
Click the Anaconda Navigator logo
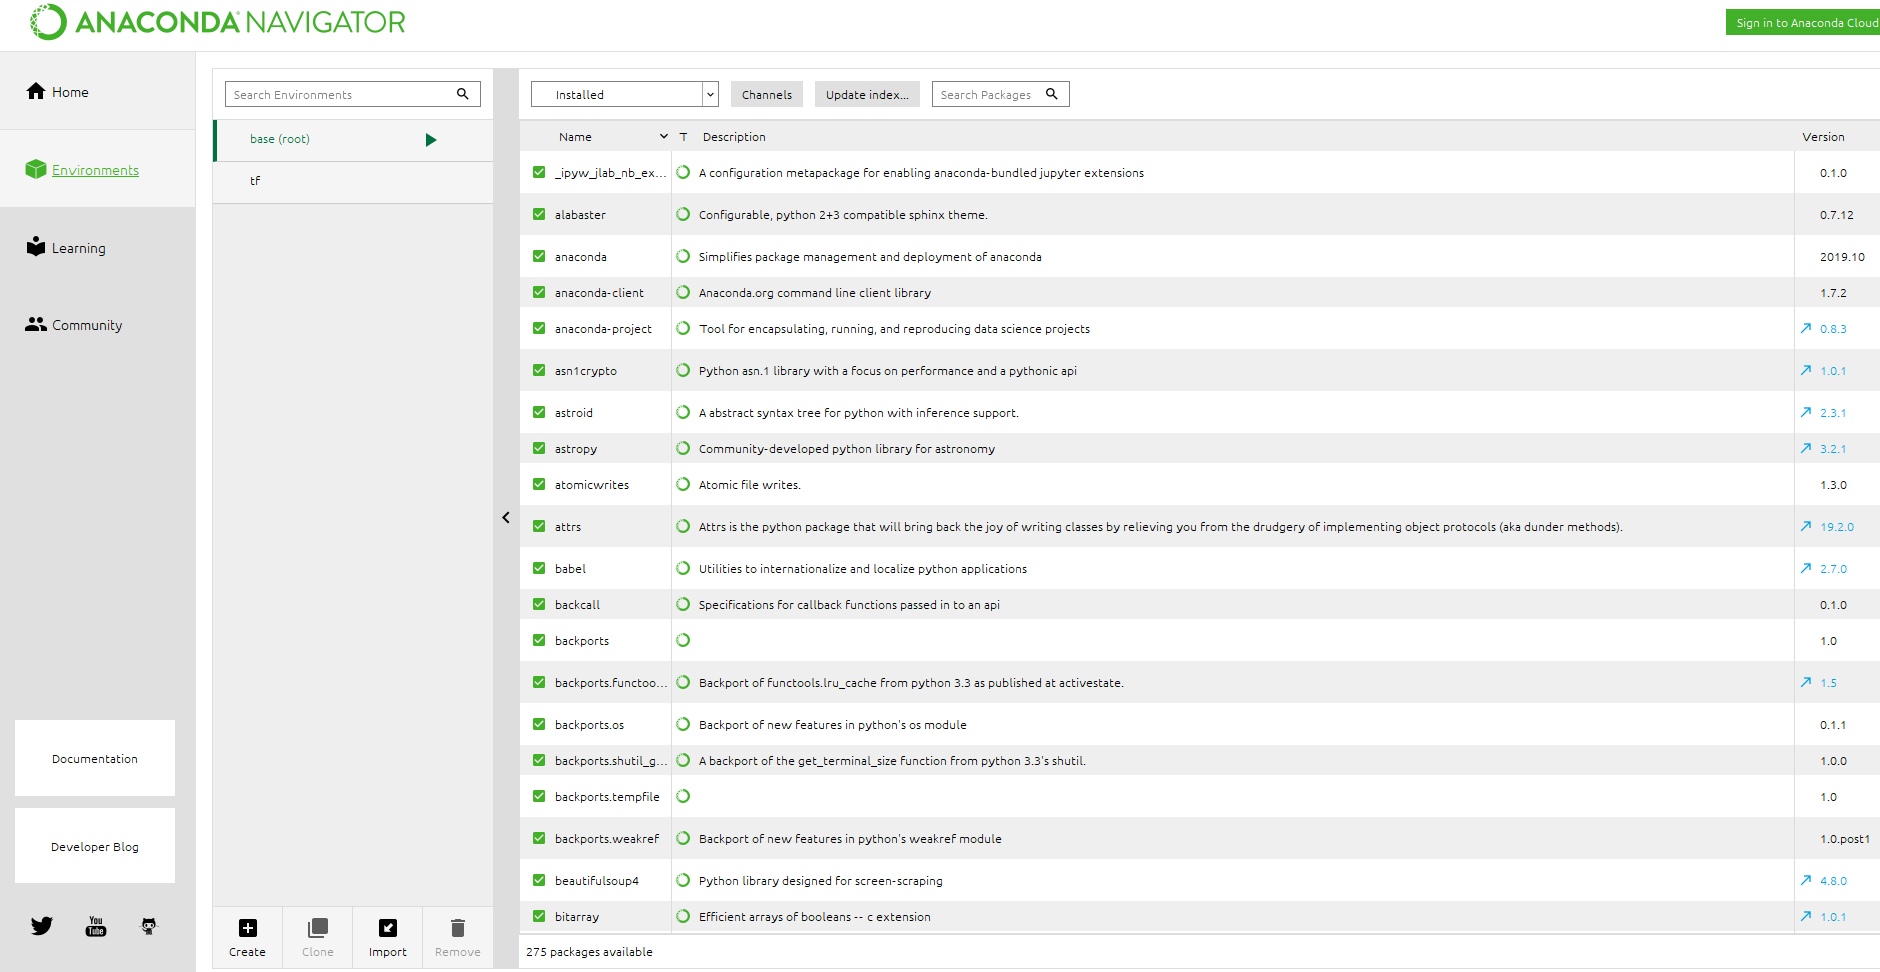[218, 22]
